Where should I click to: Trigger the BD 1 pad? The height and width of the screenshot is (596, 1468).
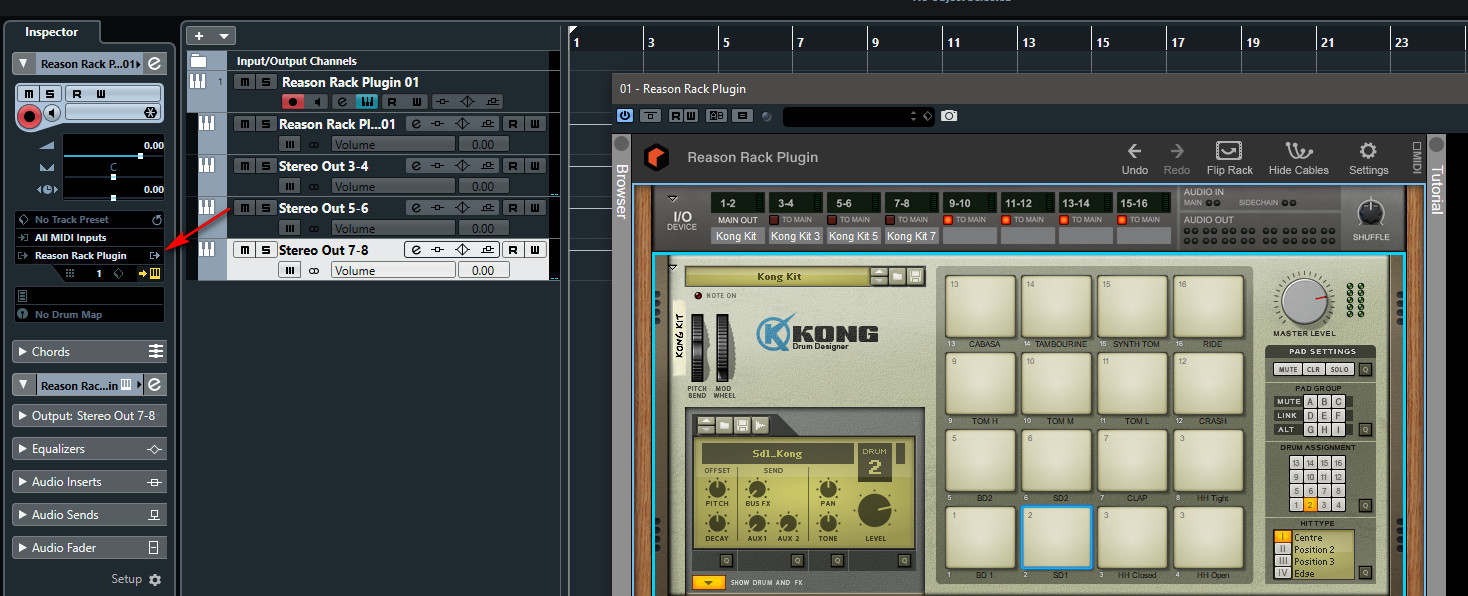point(981,538)
